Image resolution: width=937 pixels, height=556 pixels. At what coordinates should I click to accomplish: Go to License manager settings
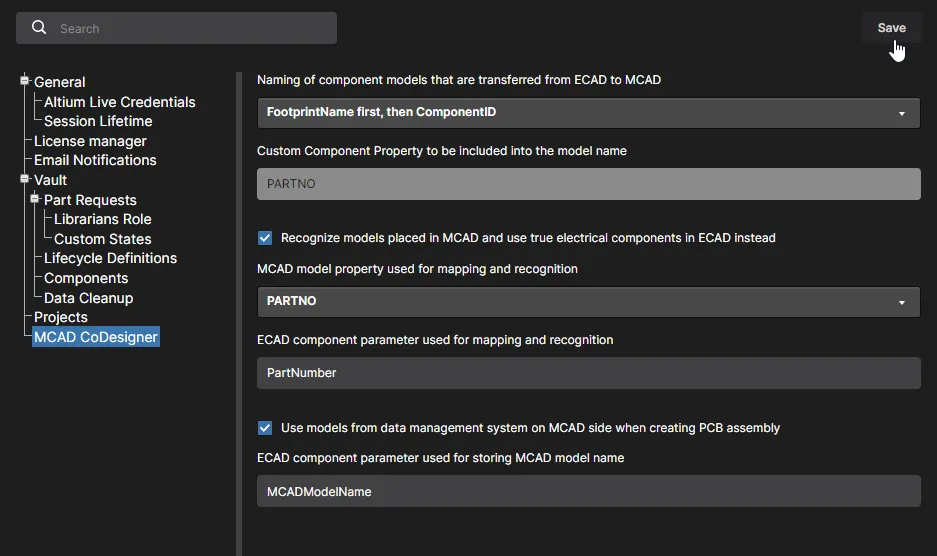[90, 141]
